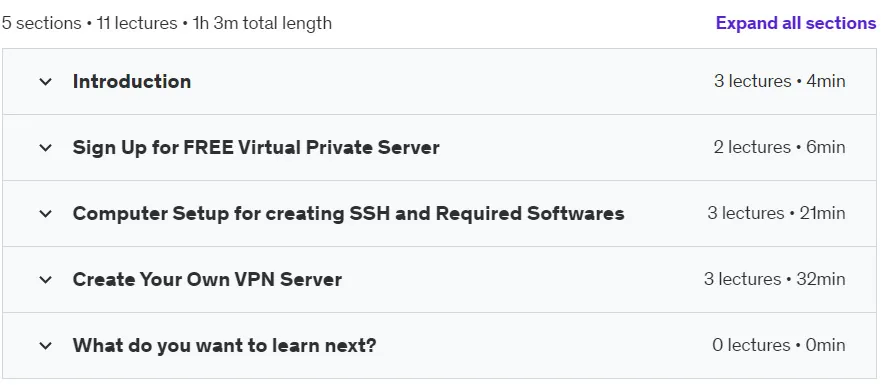
Task: Open Create Your Own VPN Server title
Action: click(207, 279)
